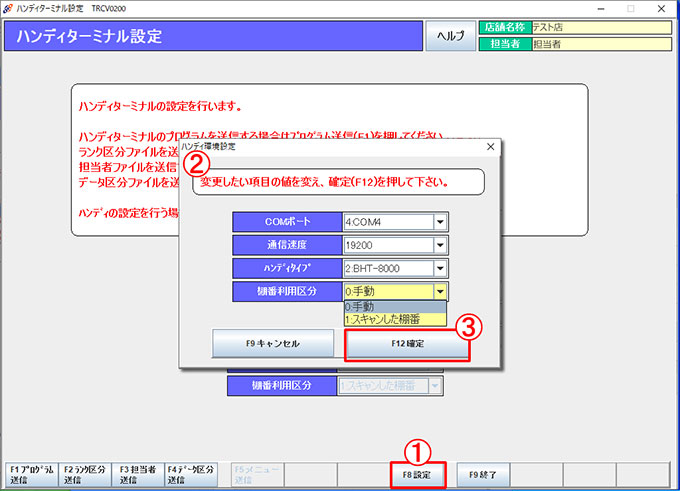Click the 担当者 field in header
680x491 pixels.
pos(602,44)
